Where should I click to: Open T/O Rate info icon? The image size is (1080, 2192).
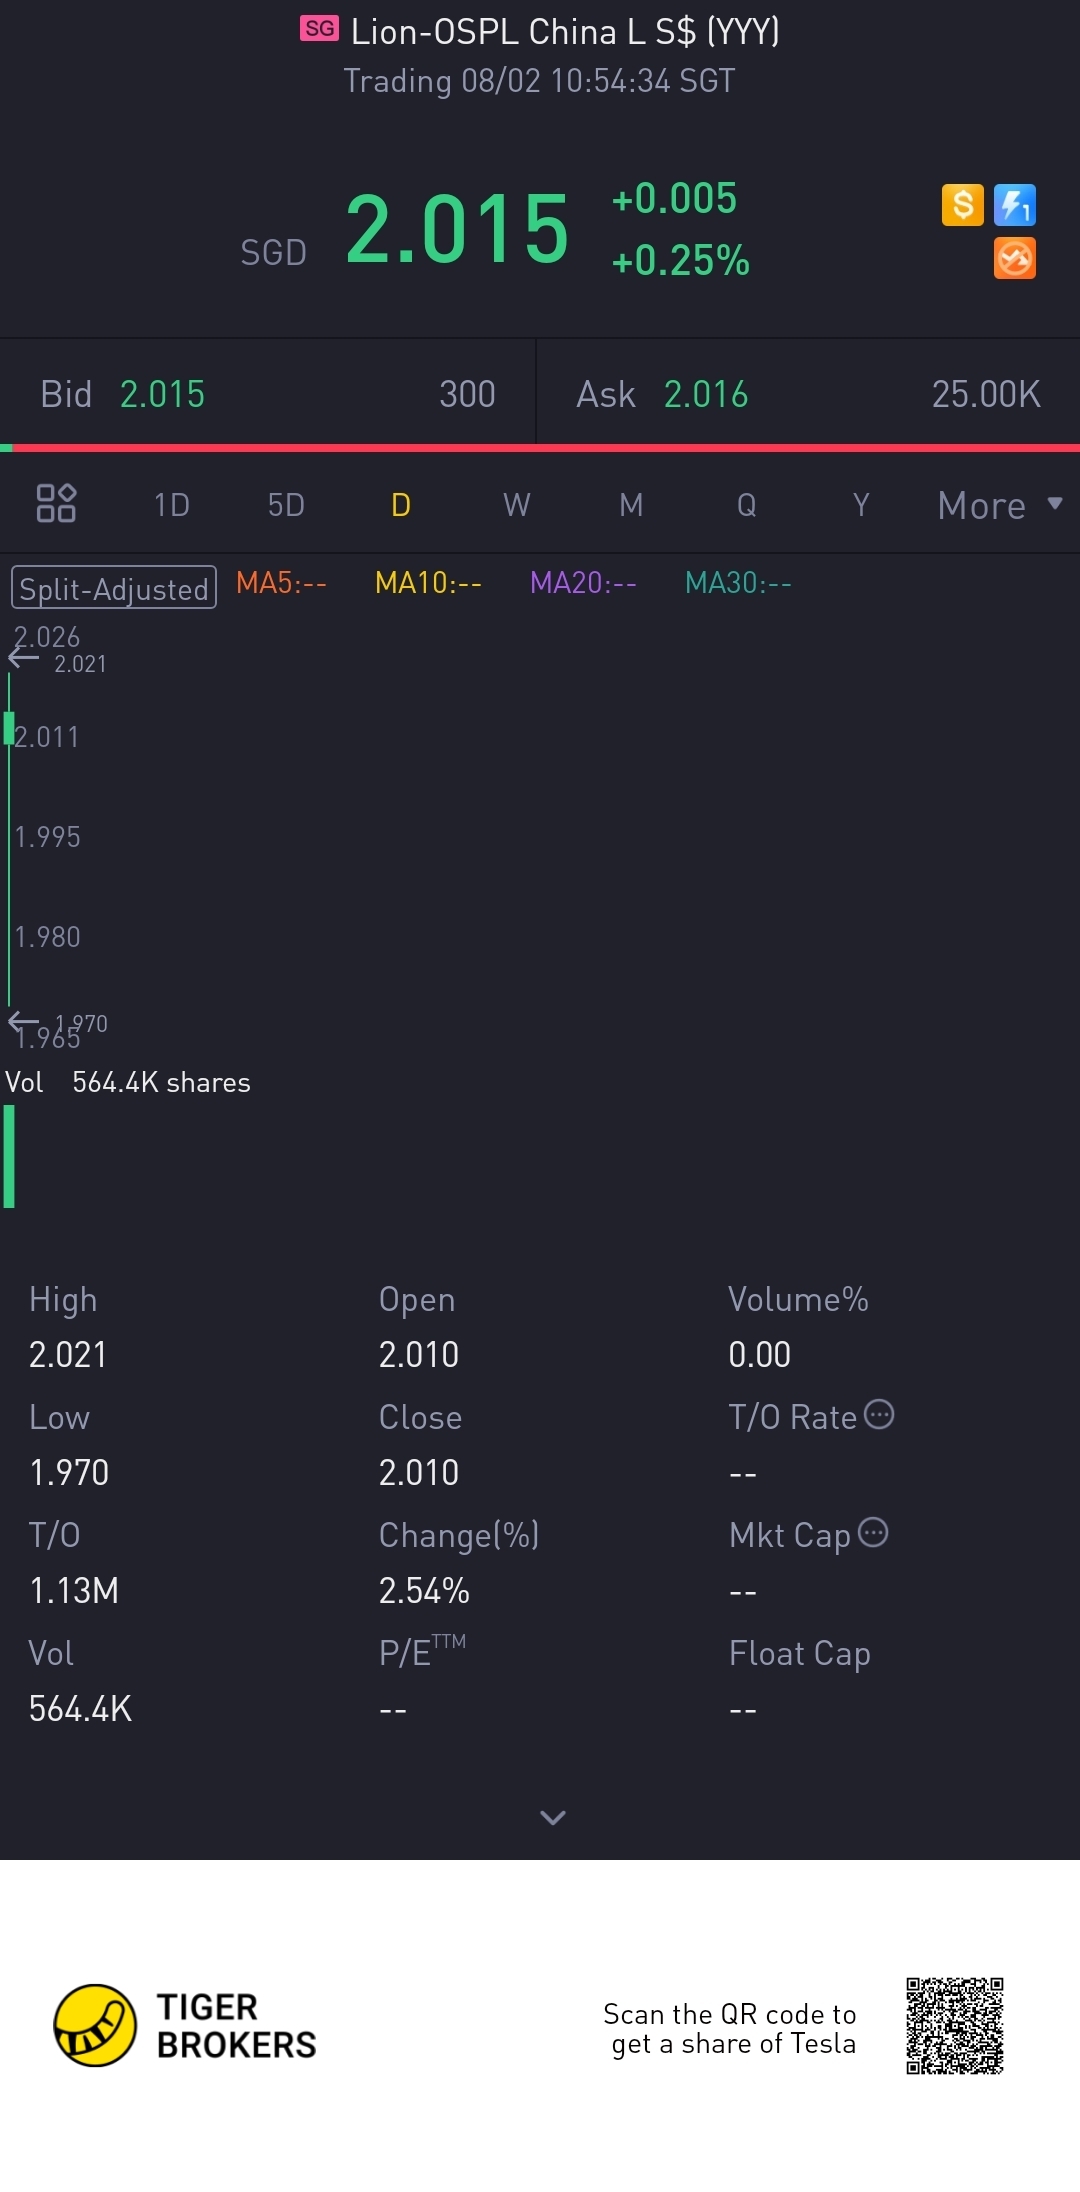(x=879, y=1415)
